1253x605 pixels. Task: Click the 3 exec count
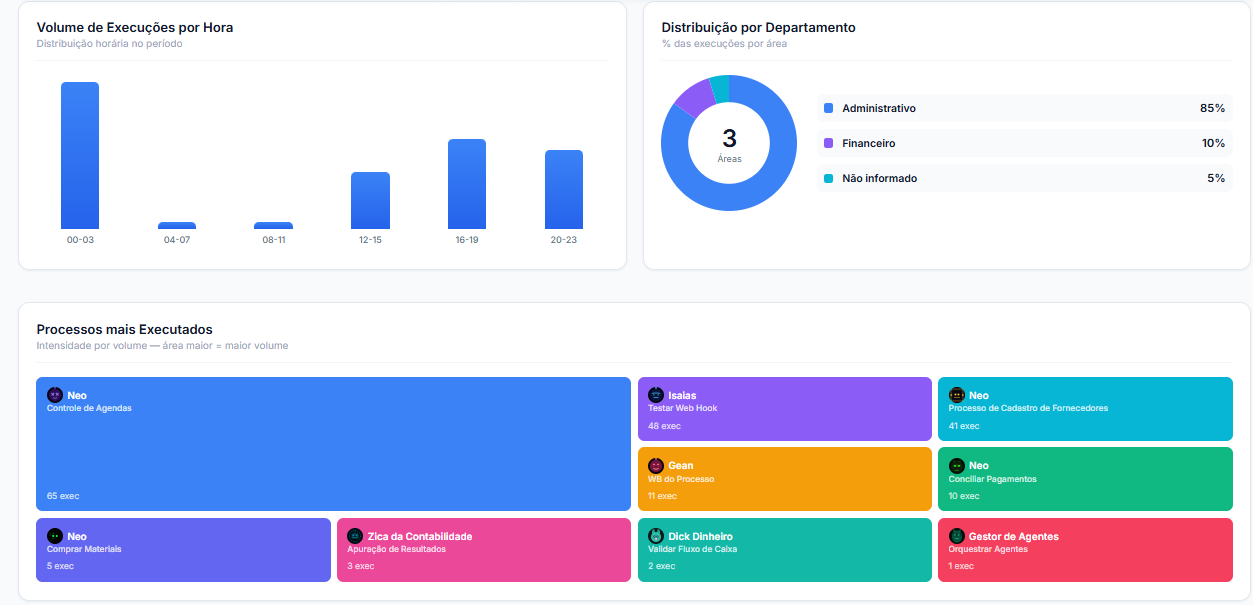pyautogui.click(x=361, y=566)
